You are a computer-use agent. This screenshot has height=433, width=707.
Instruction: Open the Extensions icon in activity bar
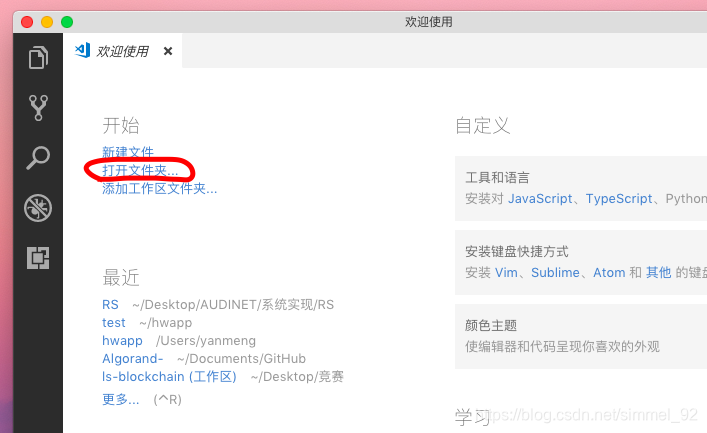38,258
